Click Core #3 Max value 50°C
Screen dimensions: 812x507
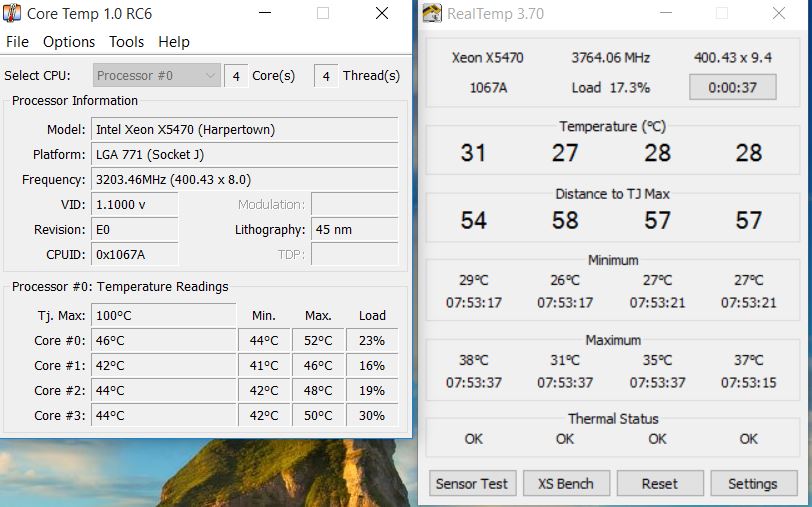coord(318,415)
